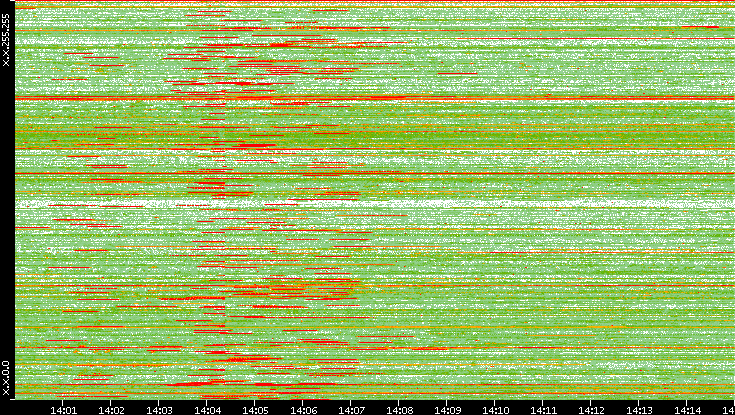Click the 14:14 time axis label
The width and height of the screenshot is (735, 415).
coord(688,410)
